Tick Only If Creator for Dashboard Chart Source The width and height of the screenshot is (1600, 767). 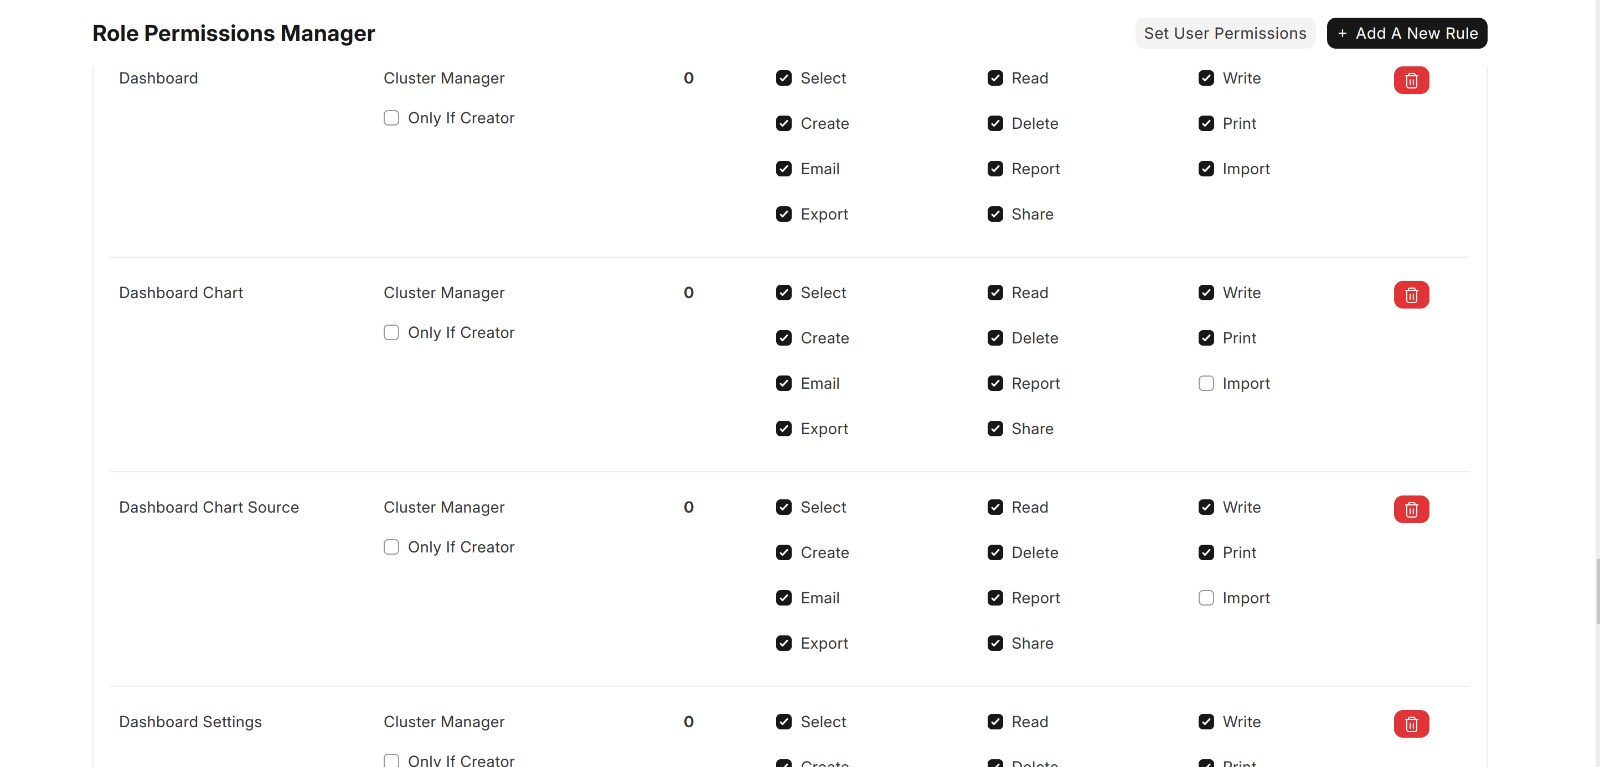[x=392, y=547]
